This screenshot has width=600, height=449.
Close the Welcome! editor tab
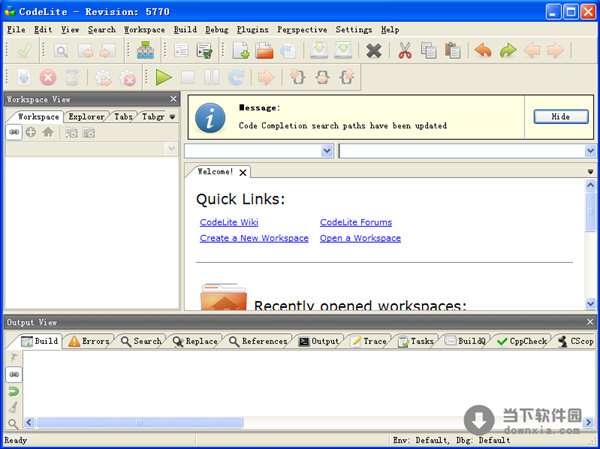243,172
